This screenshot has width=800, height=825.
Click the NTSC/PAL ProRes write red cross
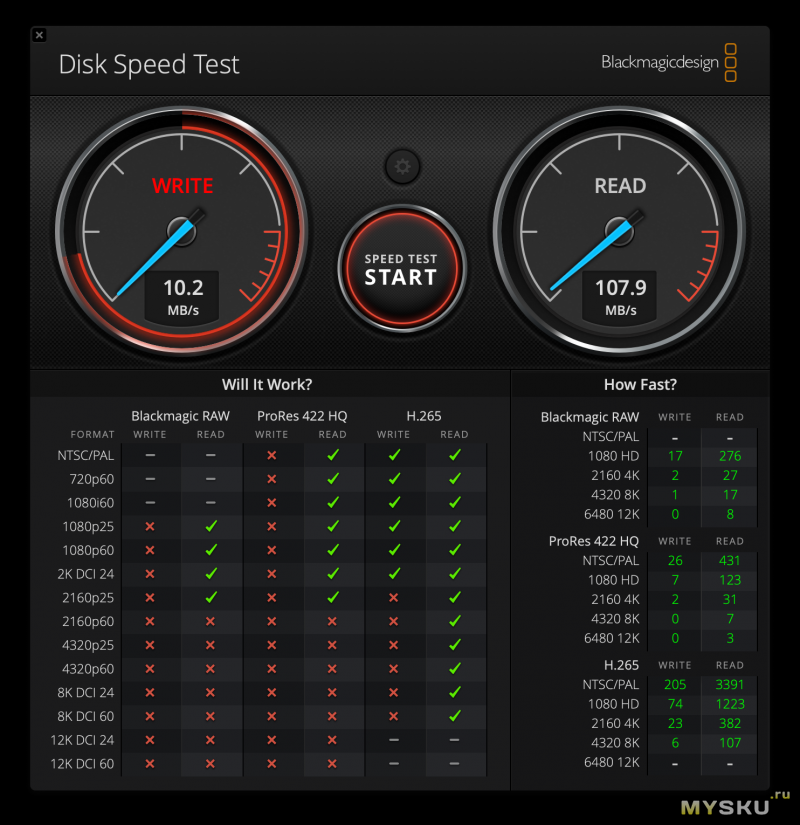[272, 455]
